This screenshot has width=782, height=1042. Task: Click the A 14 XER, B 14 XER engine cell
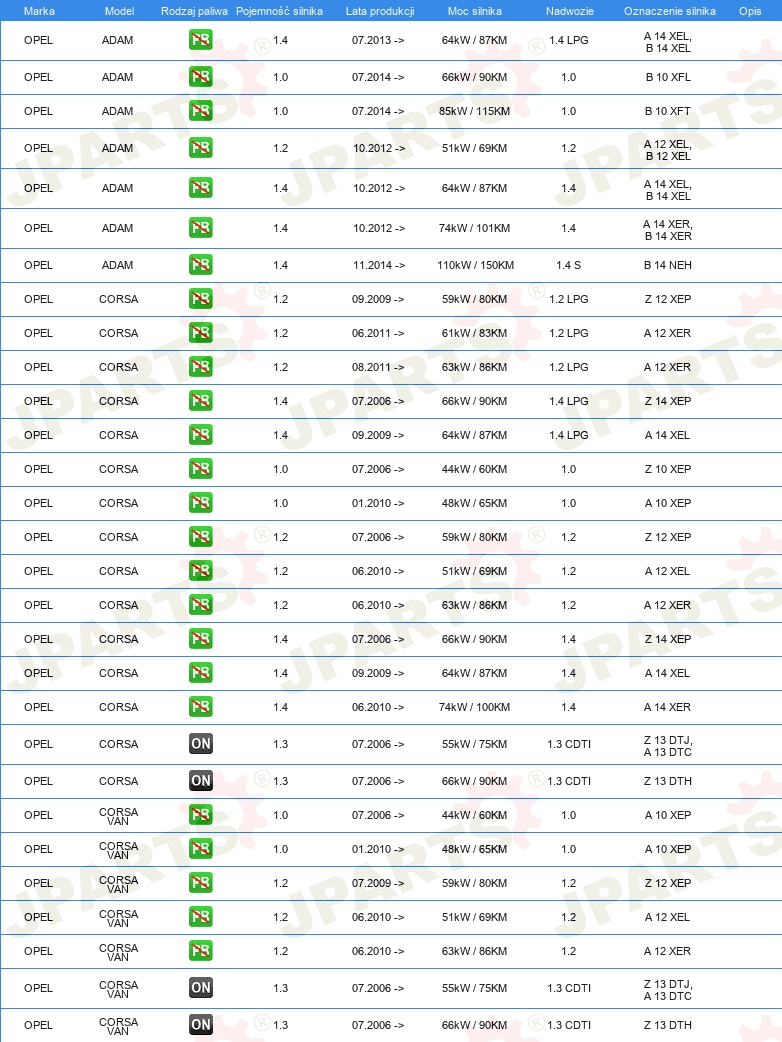[668, 230]
